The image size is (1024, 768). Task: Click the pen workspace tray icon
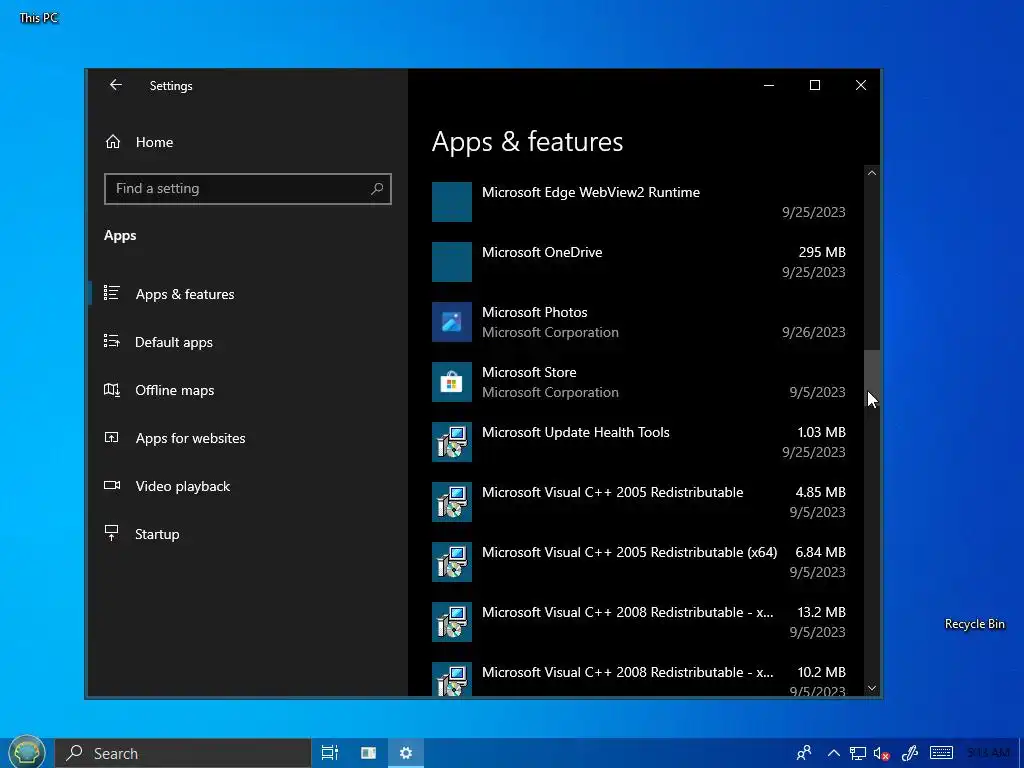pos(910,753)
